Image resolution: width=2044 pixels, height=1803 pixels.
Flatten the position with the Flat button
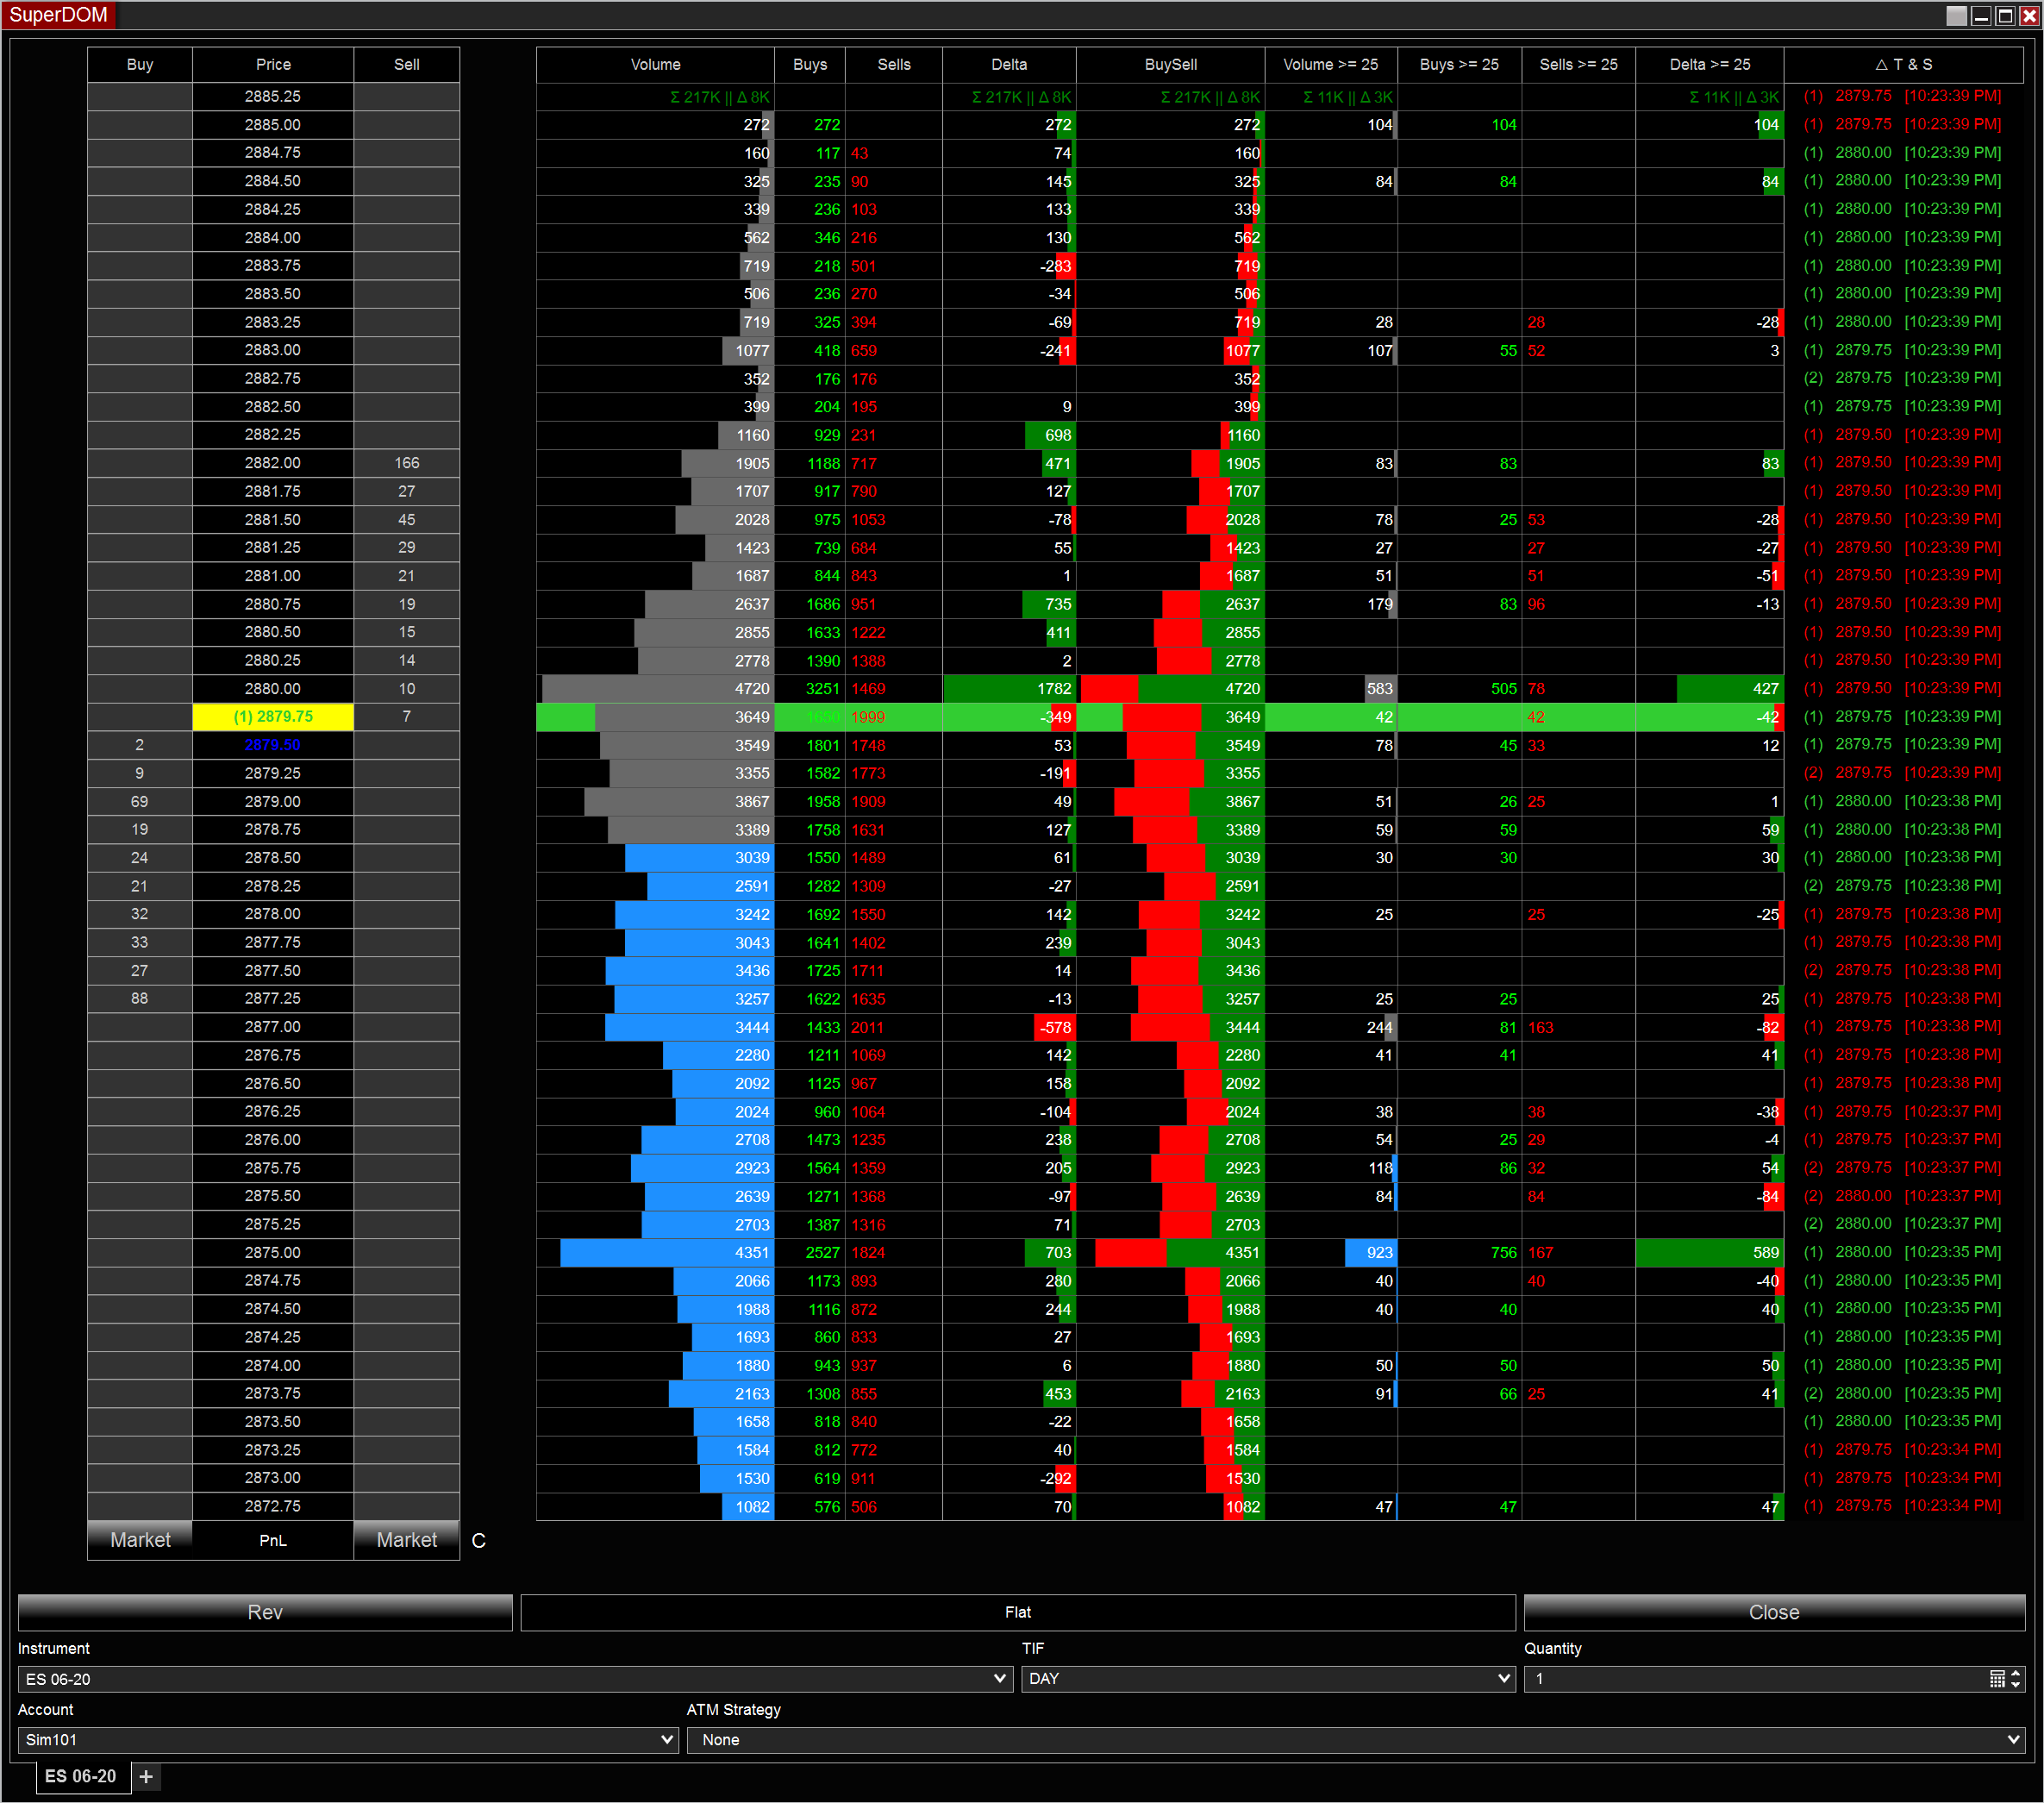(x=1018, y=1612)
